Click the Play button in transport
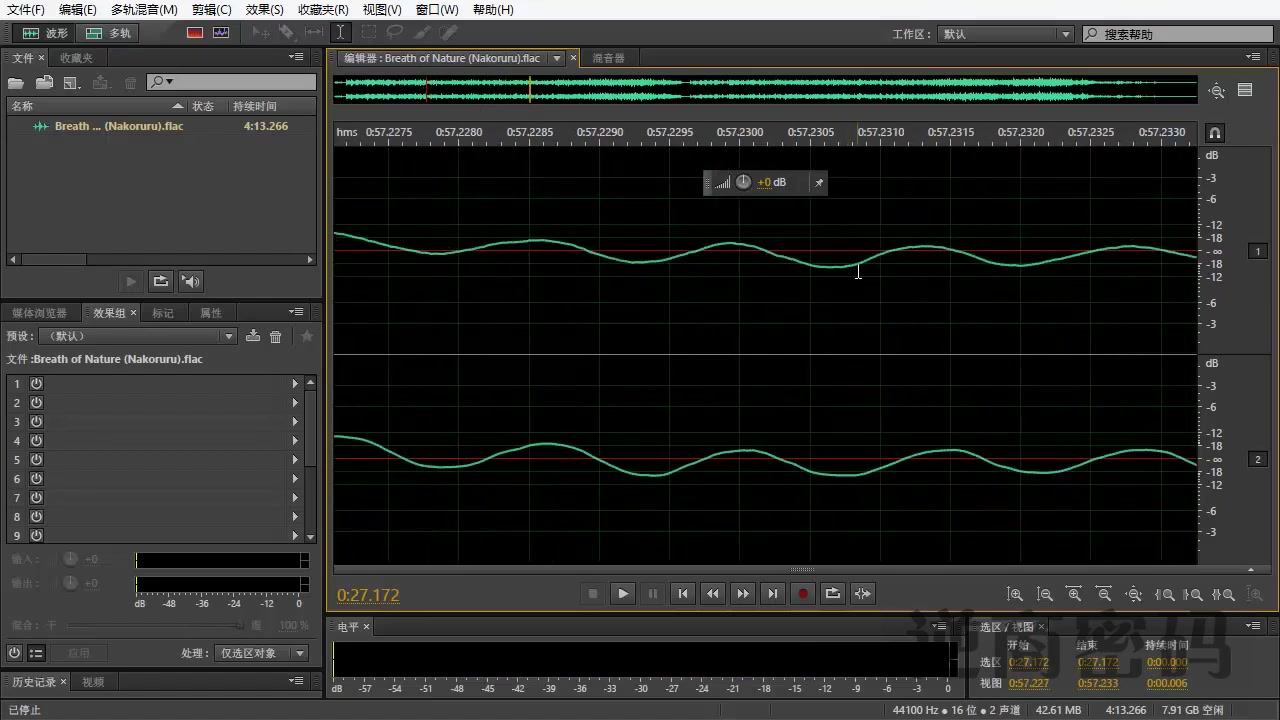 tap(622, 593)
